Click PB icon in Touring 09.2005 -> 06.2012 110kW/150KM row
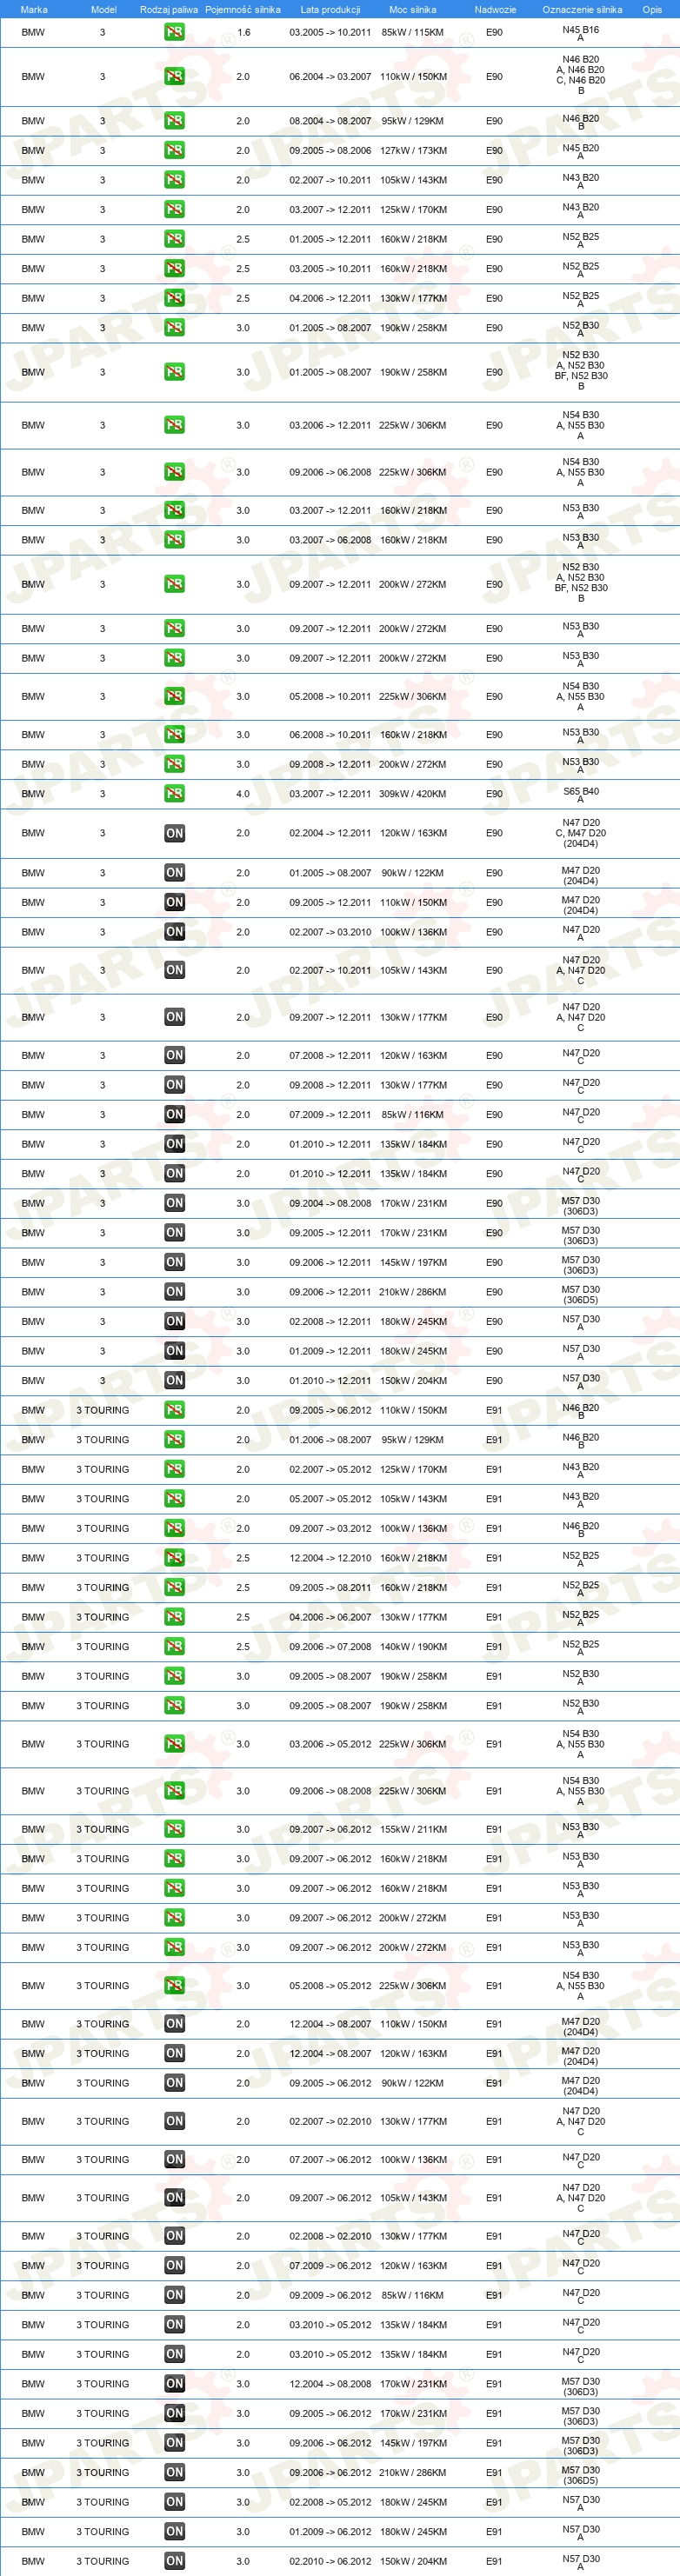680x2576 pixels. [174, 1410]
